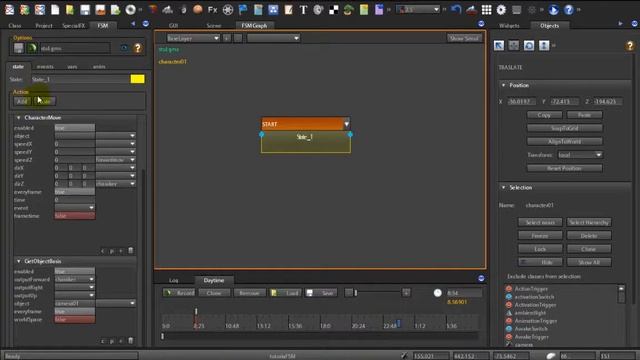Toggle GetObjectBasis enabled true field
The image size is (640, 360).
[75, 271]
